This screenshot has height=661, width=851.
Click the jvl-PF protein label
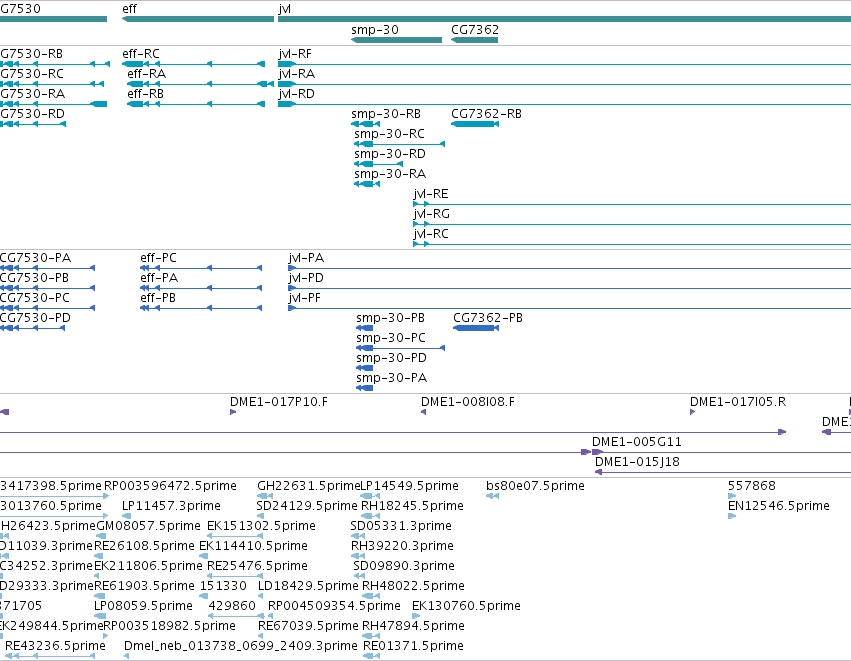coord(304,298)
